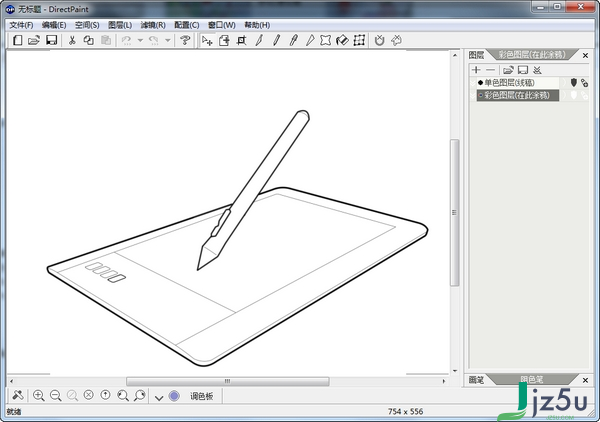Open the undo history dropdown arrow

point(140,40)
